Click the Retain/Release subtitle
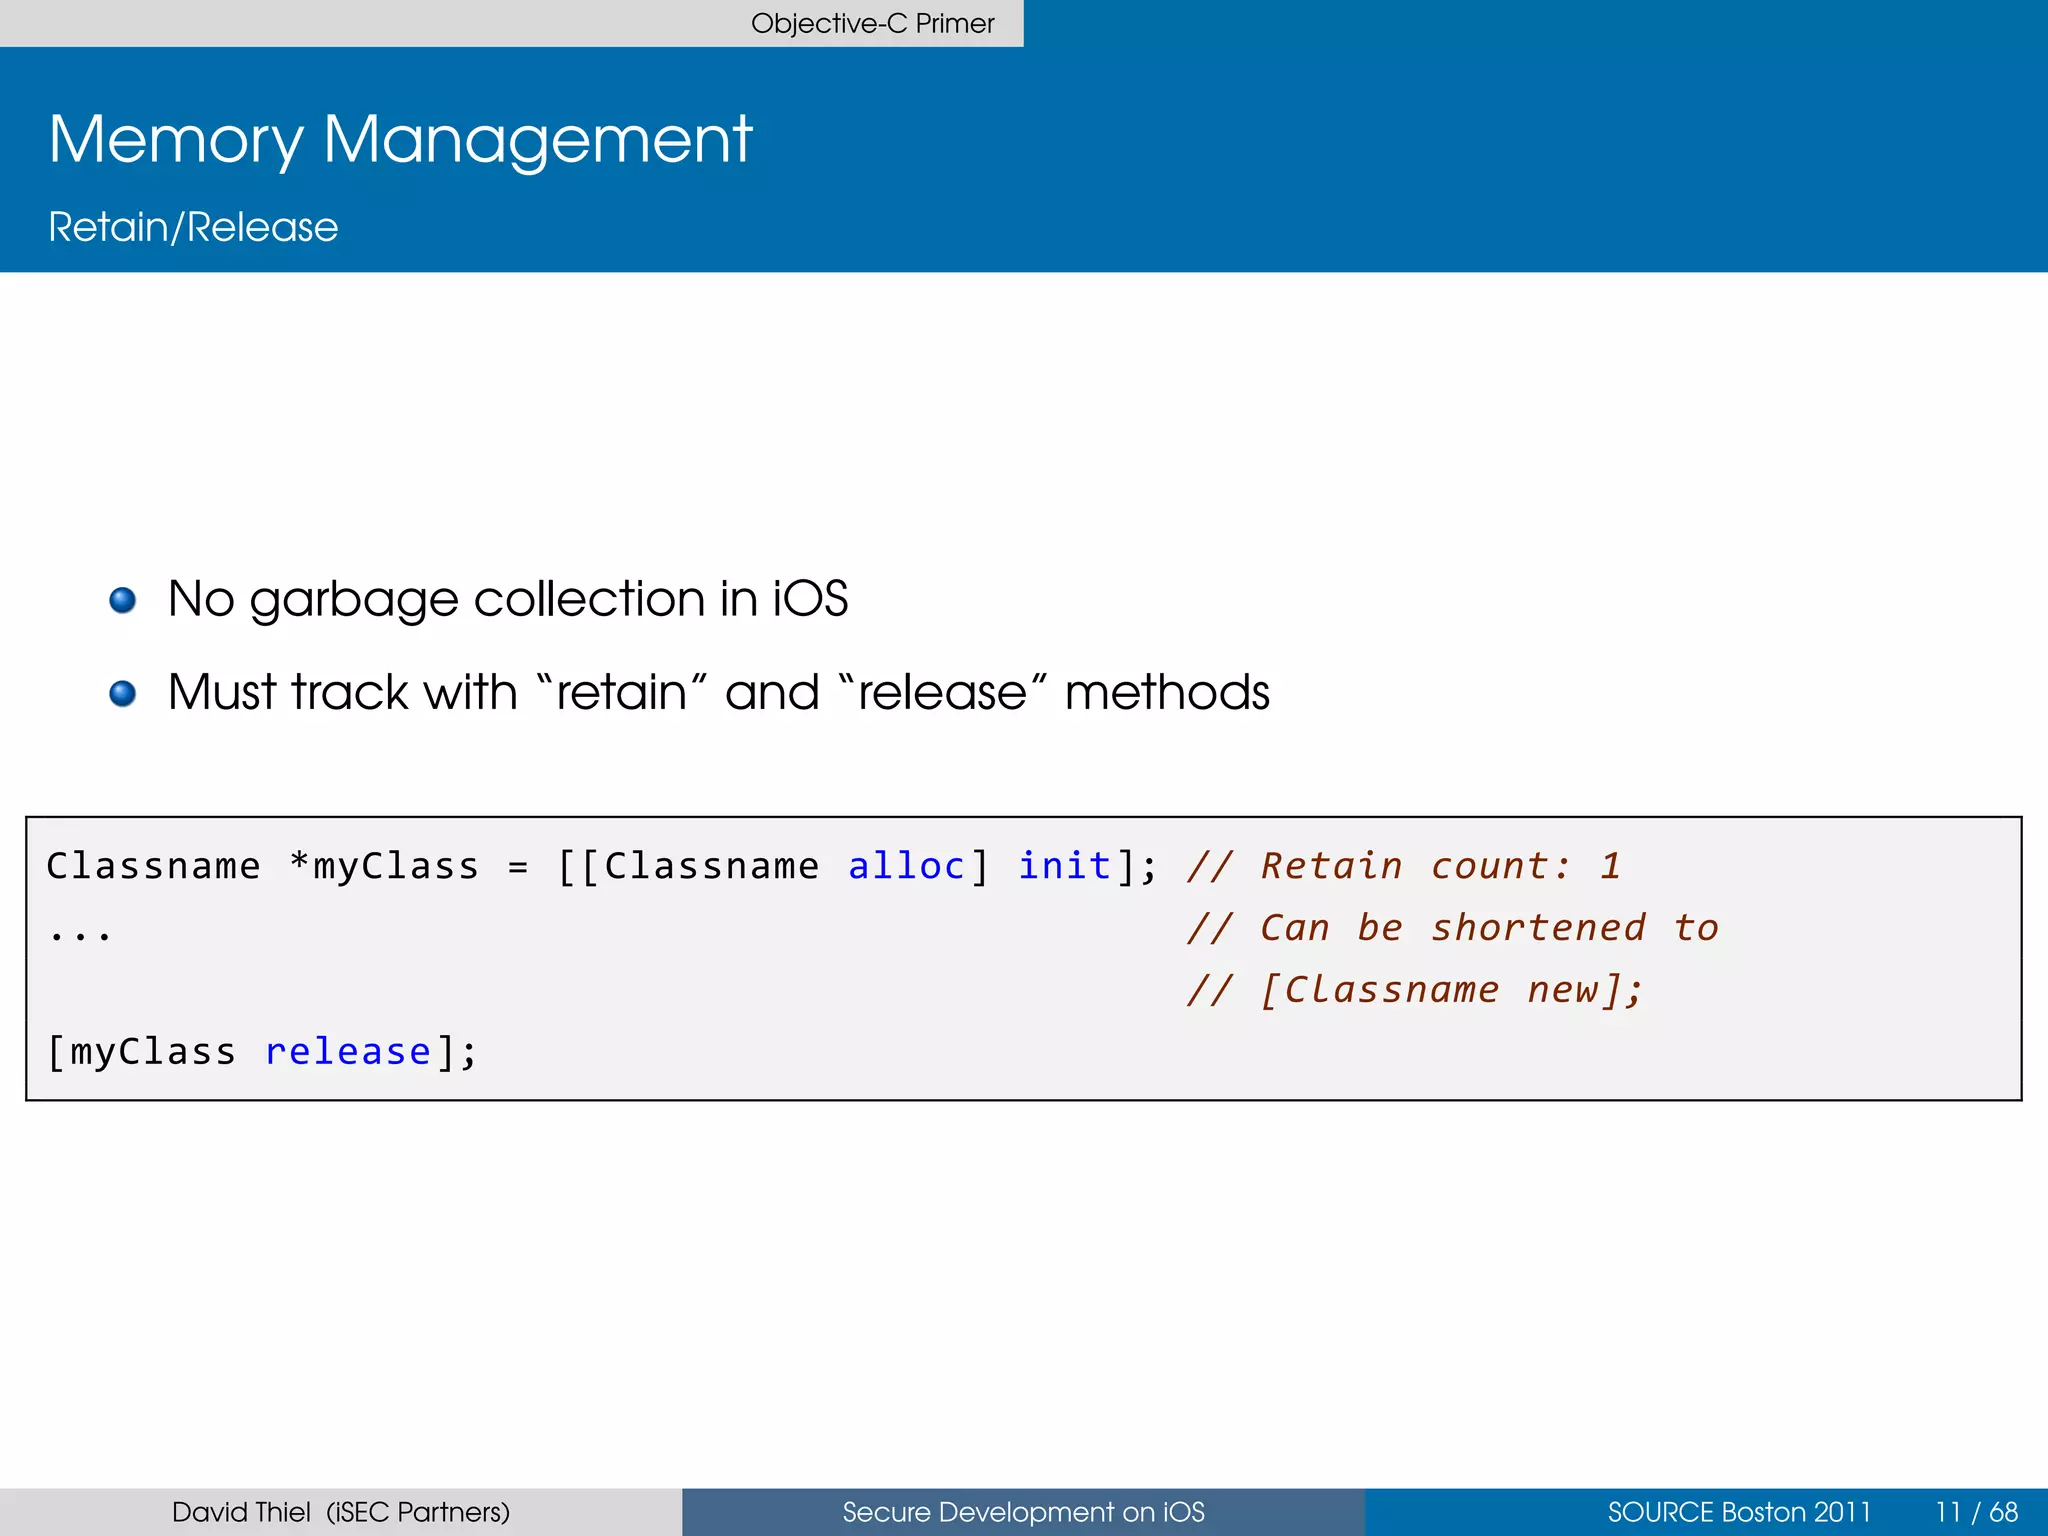This screenshot has height=1536, width=2048. click(x=193, y=227)
